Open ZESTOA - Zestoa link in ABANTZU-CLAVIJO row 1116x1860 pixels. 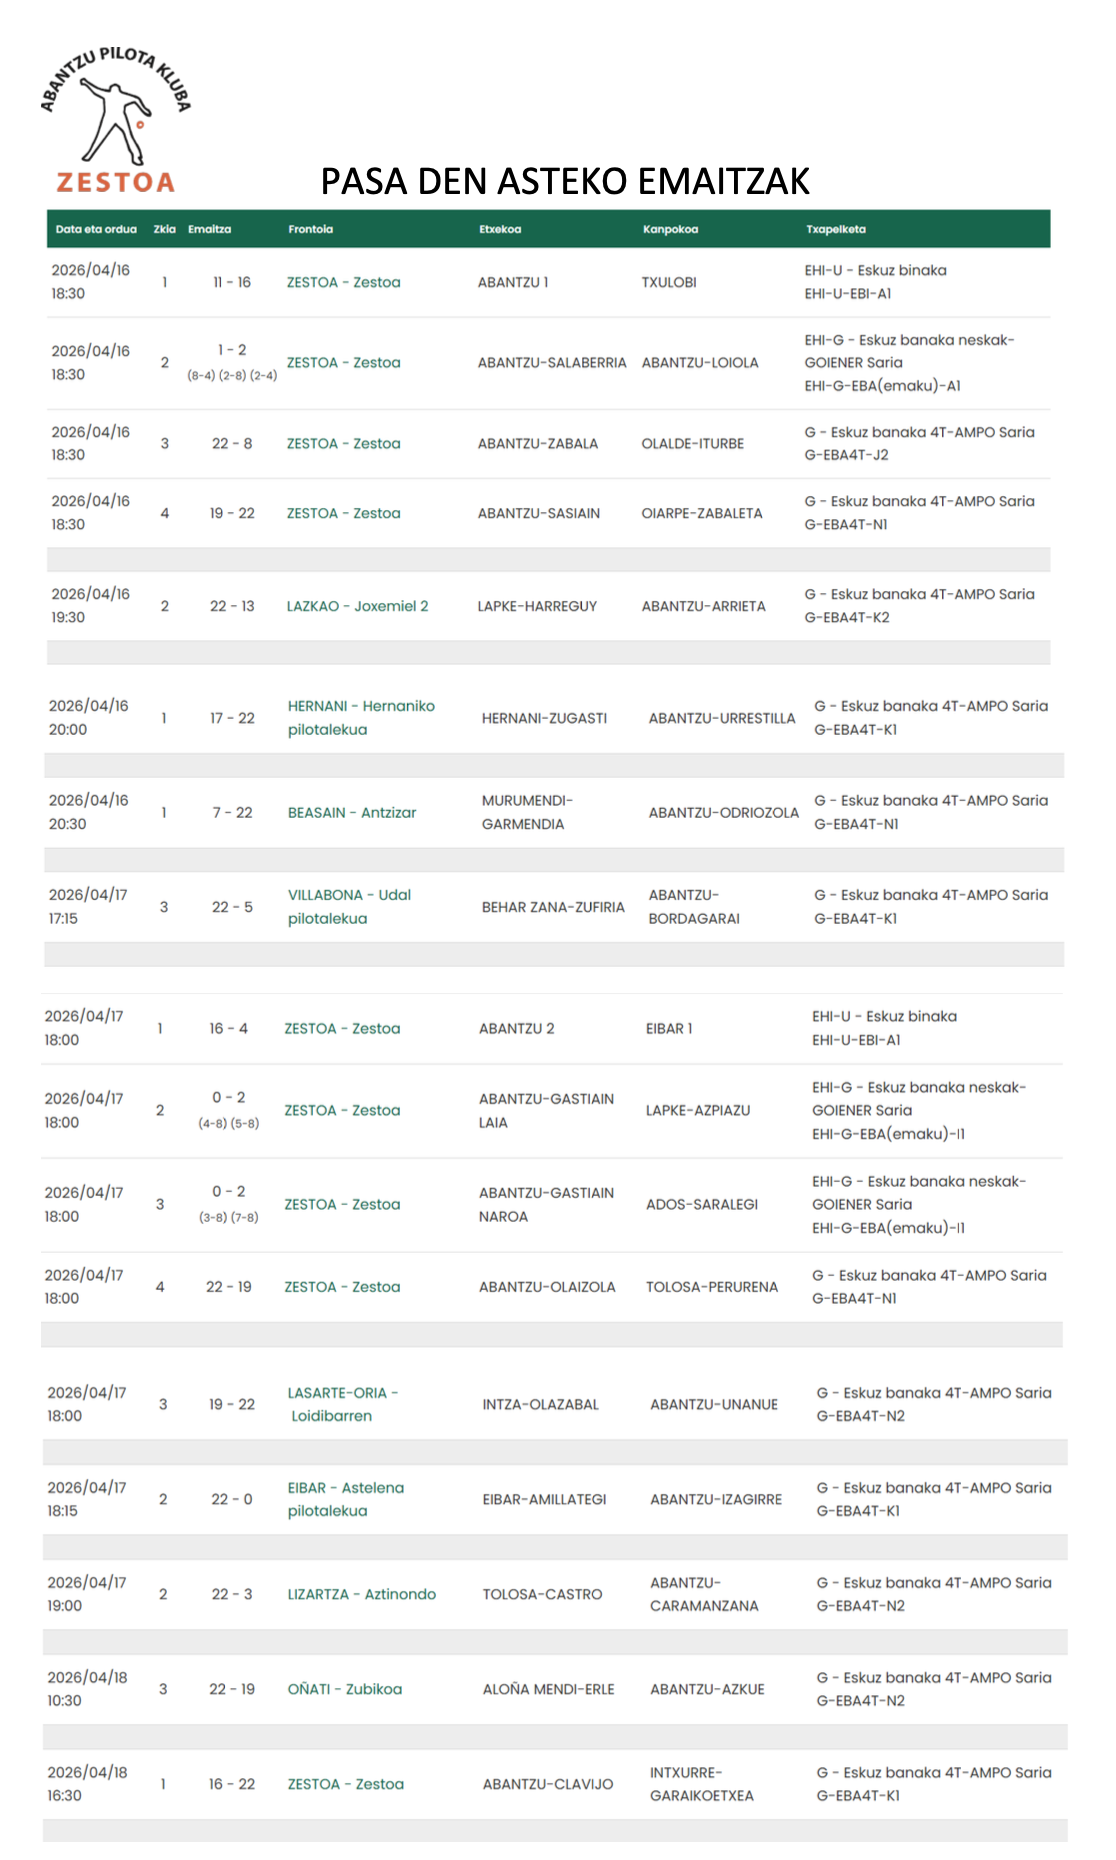click(345, 1784)
